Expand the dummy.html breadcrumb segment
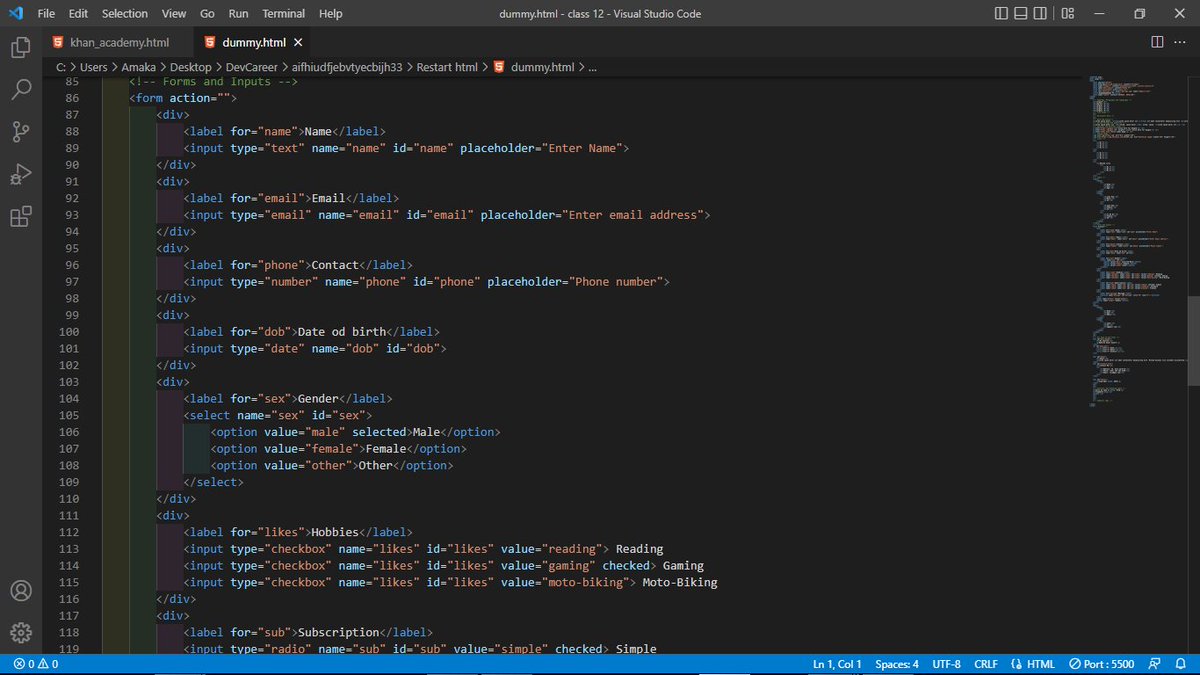This screenshot has height=675, width=1200. coord(542,67)
